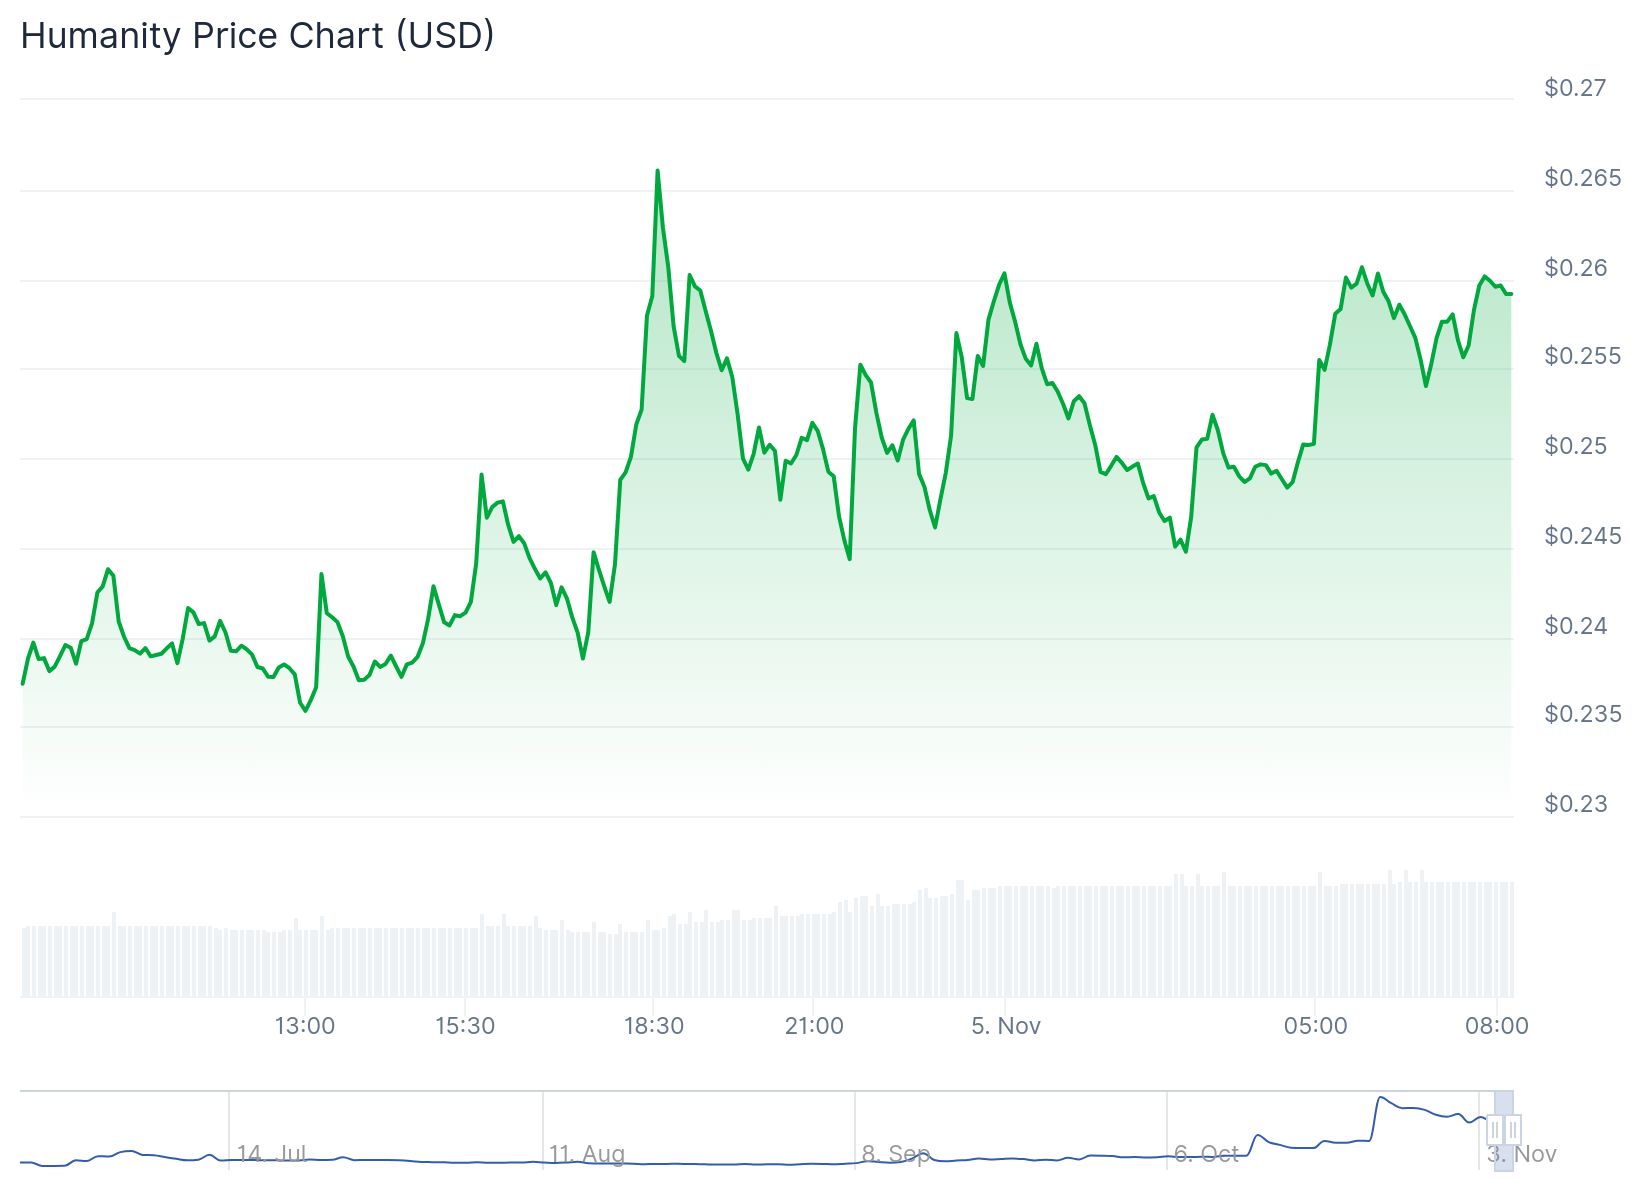Click the left navigator range handle

(1495, 1130)
